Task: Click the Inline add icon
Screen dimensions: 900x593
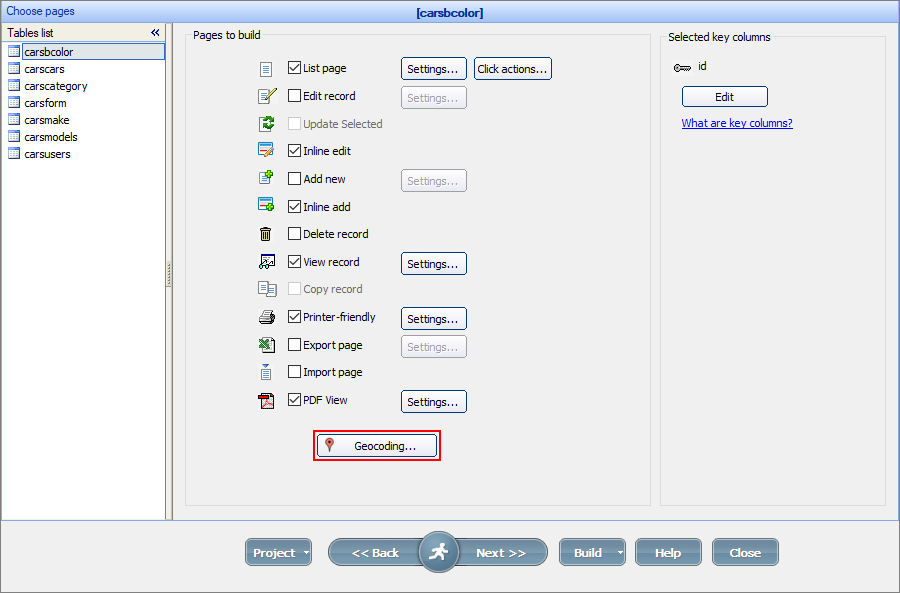Action: click(x=266, y=206)
